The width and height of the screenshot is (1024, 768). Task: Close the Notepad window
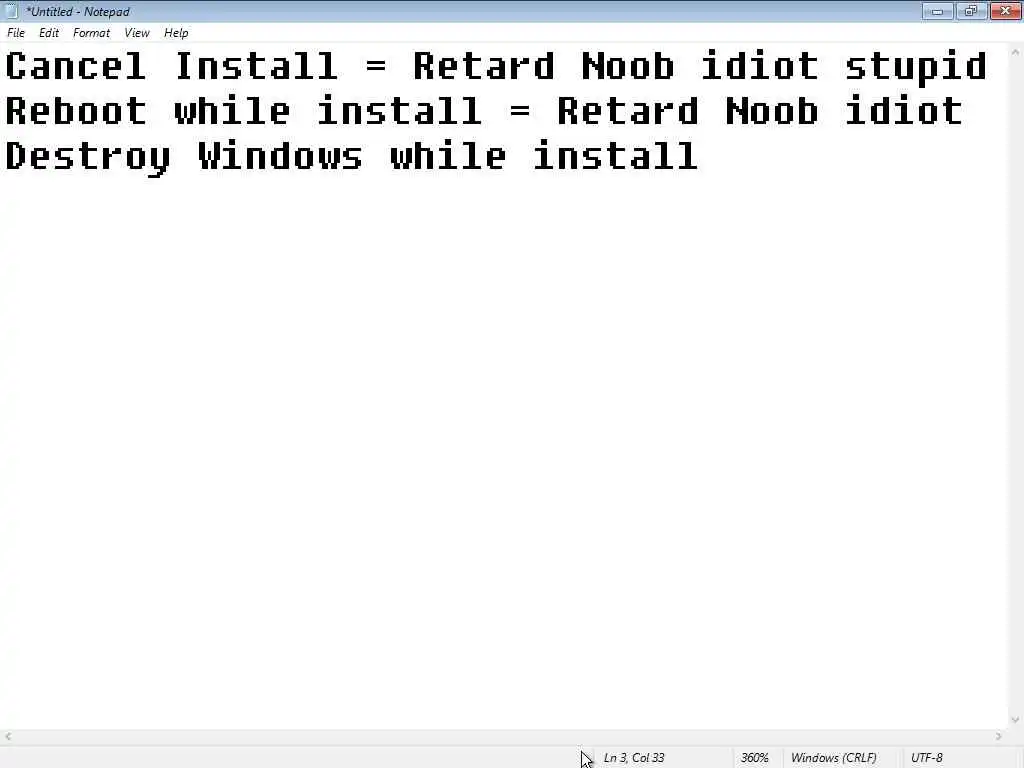click(x=1006, y=11)
